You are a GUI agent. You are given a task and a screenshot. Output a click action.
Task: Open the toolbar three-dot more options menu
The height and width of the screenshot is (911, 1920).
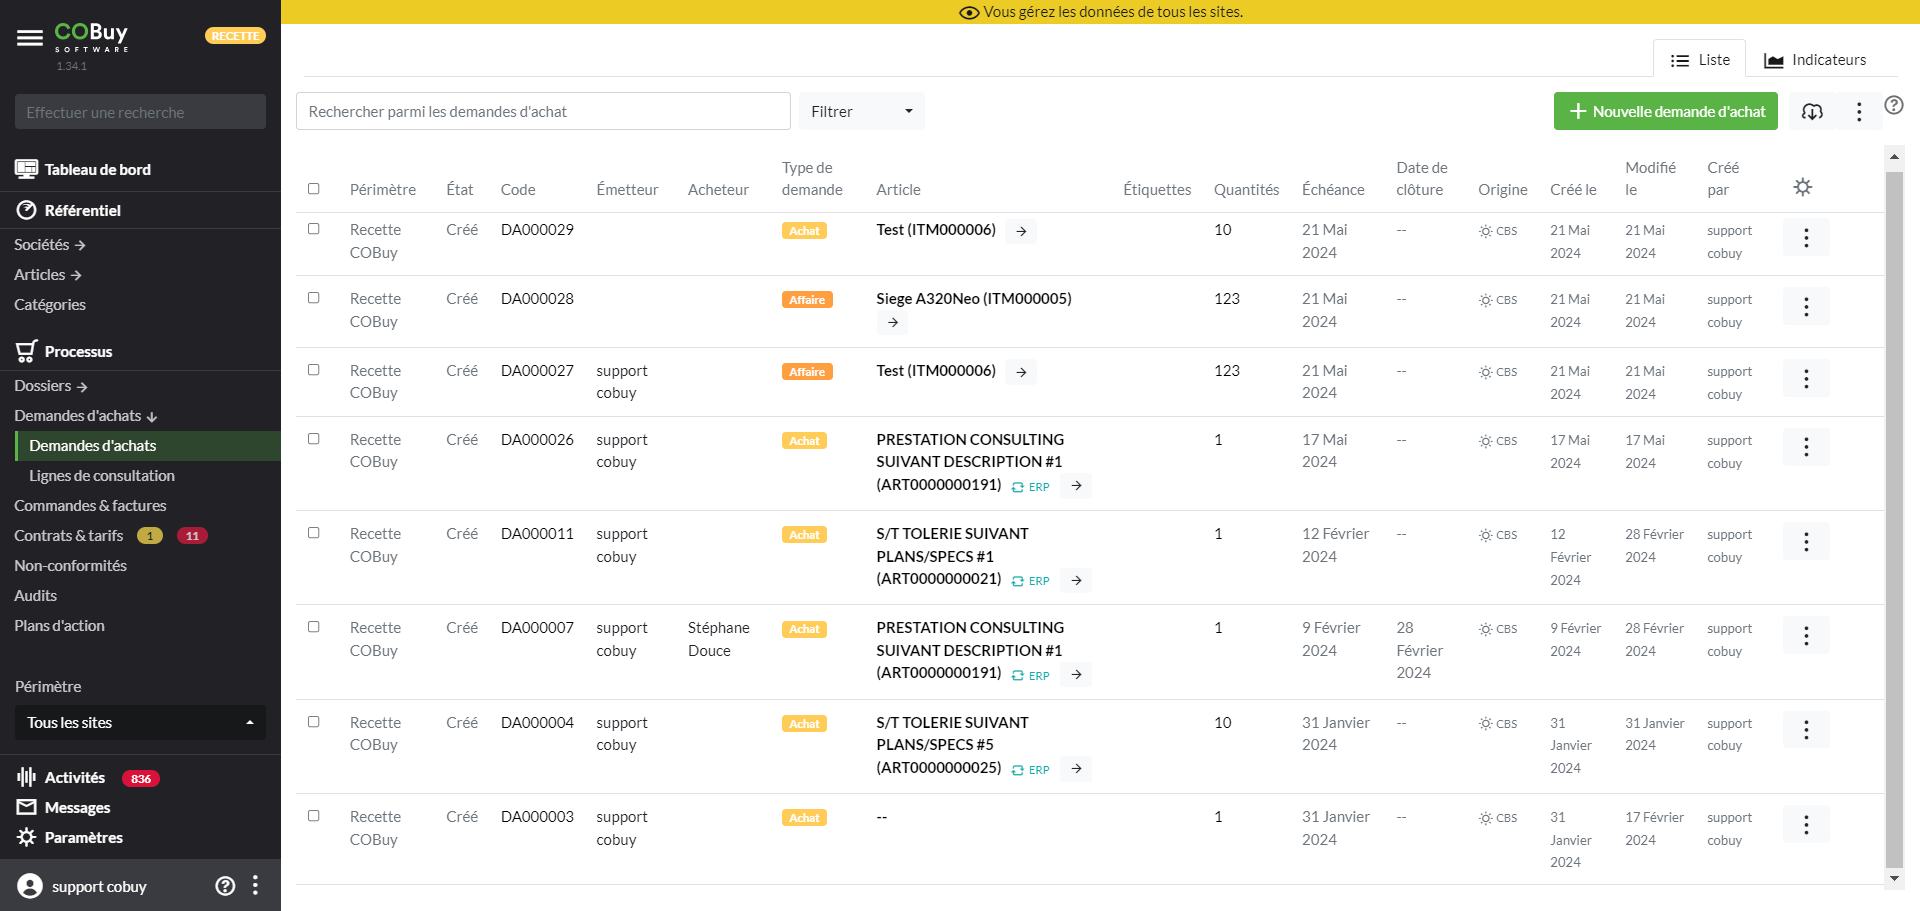(1858, 111)
